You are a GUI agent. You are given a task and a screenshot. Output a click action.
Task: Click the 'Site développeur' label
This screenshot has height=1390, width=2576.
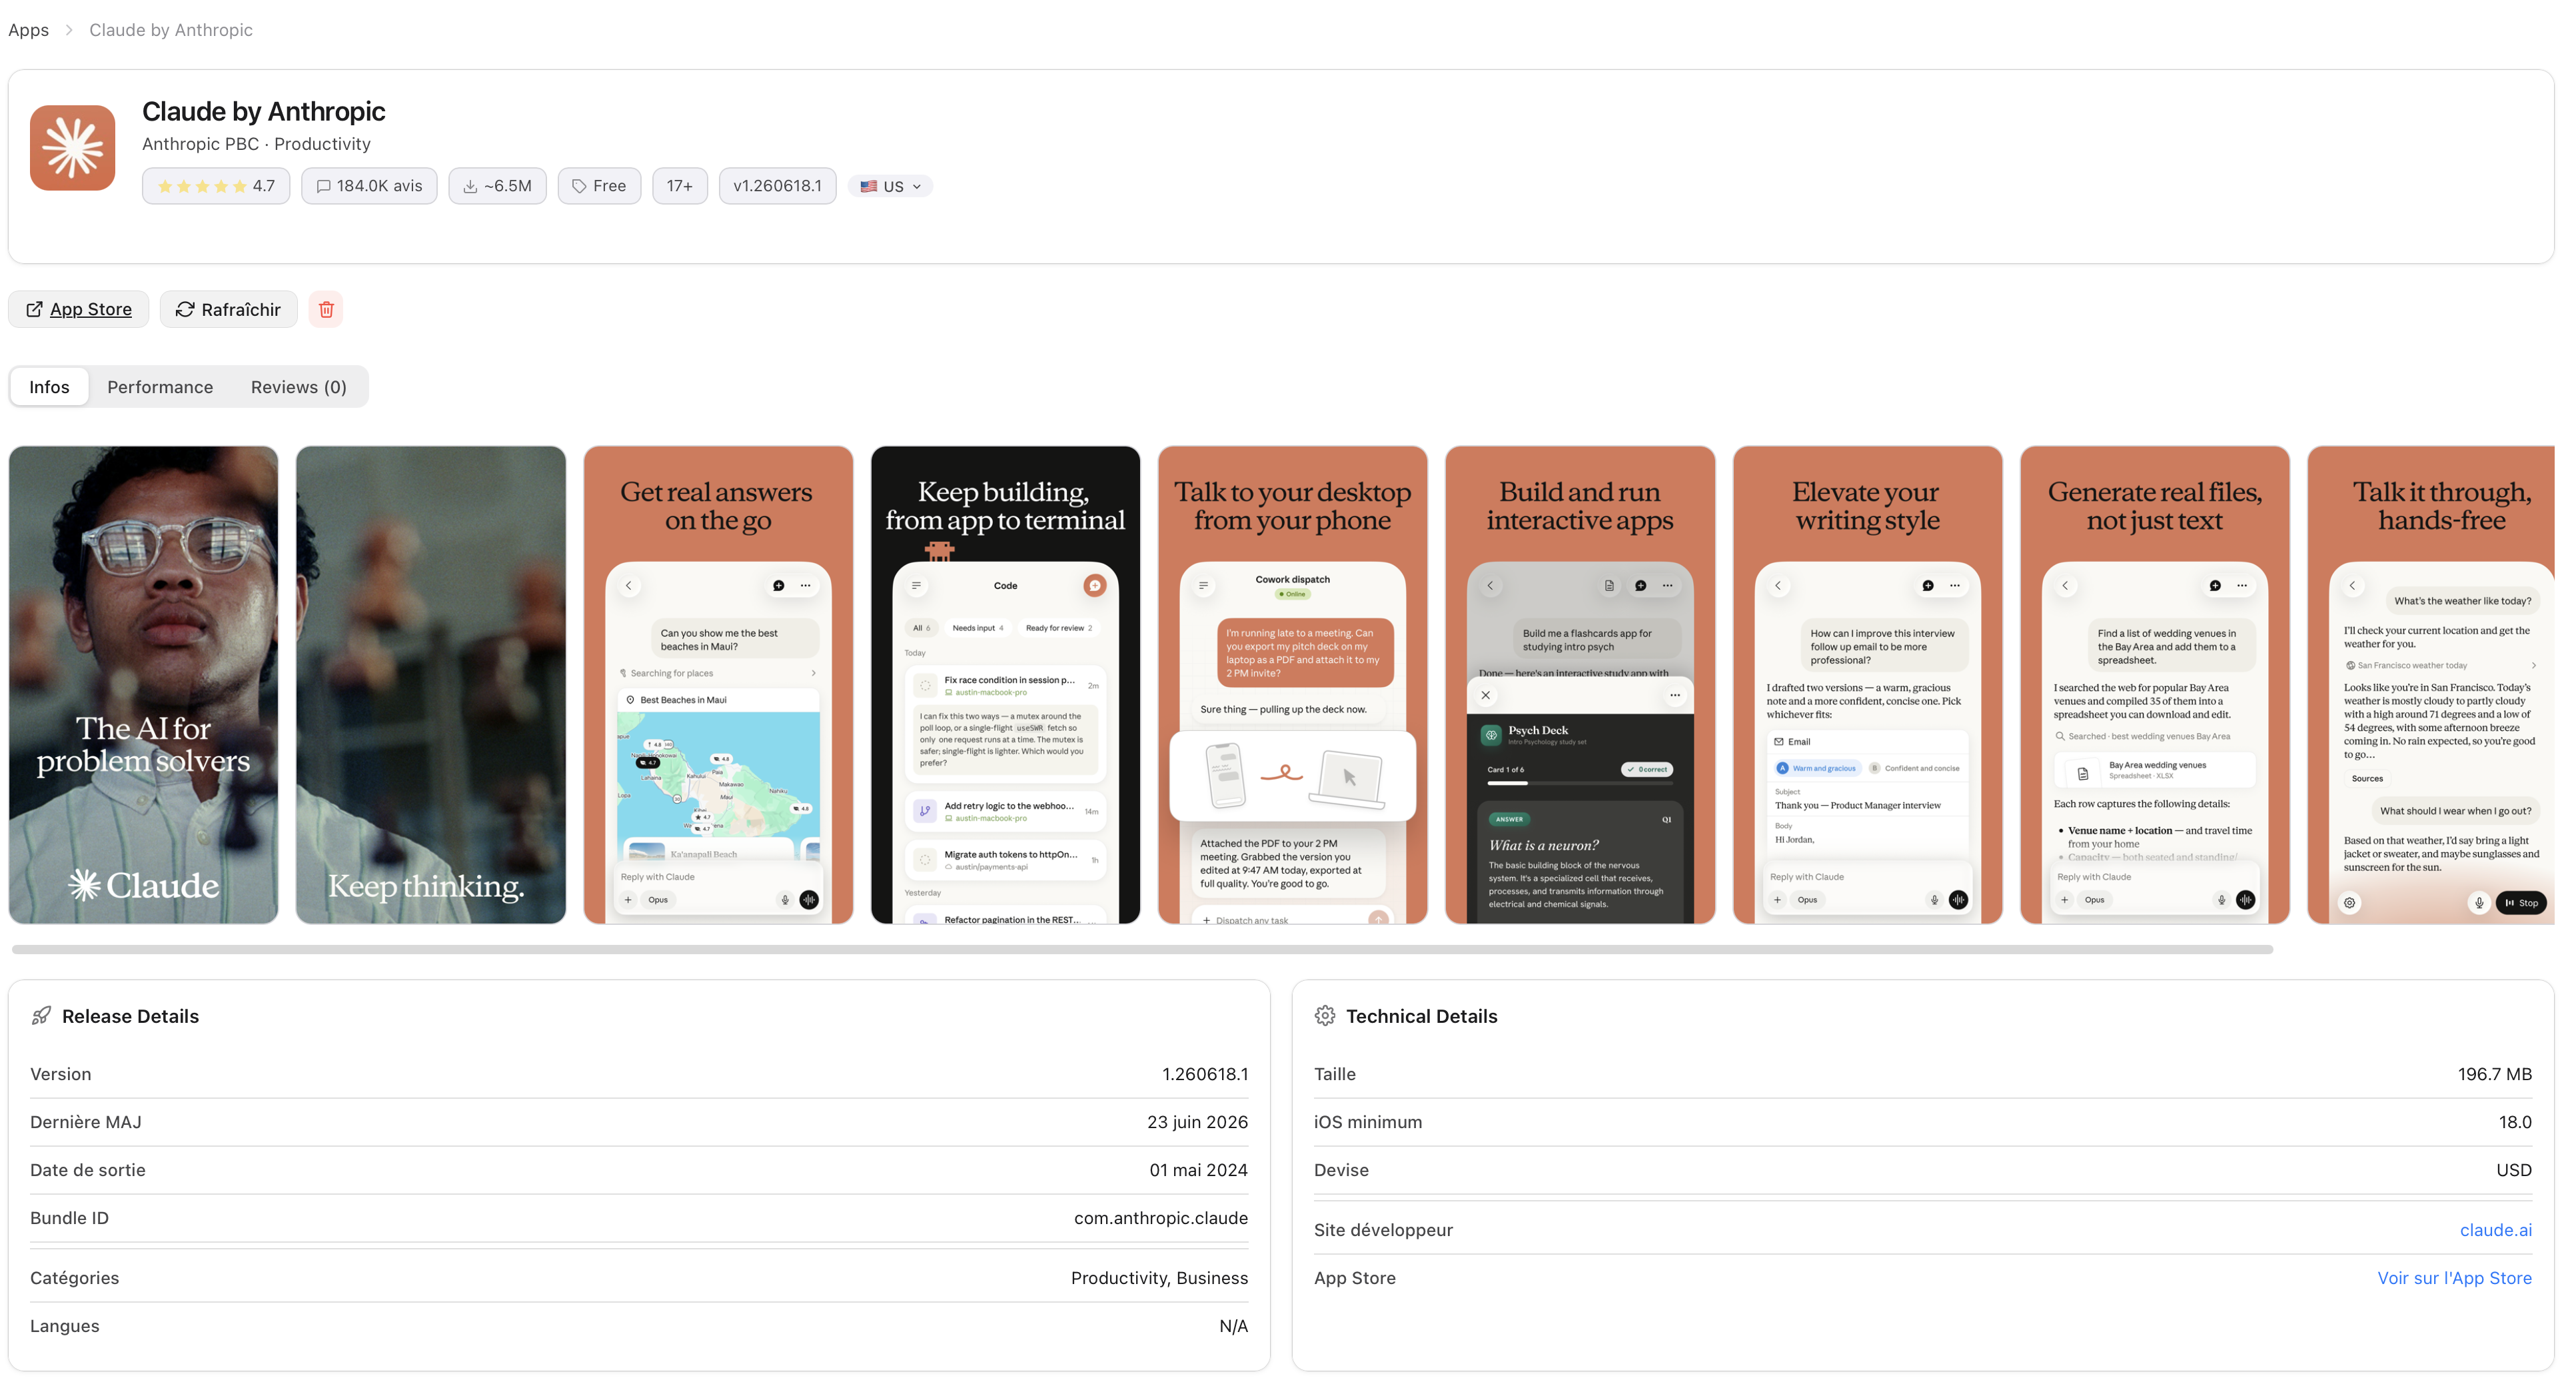(x=1383, y=1230)
